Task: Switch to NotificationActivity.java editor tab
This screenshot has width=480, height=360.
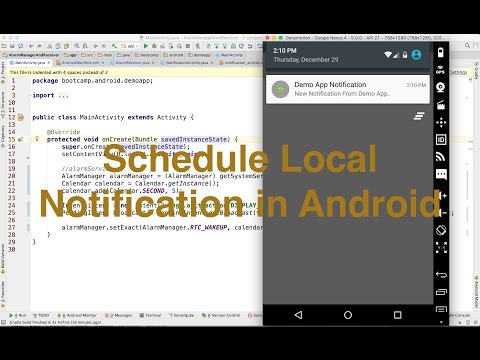Action: [x=187, y=63]
